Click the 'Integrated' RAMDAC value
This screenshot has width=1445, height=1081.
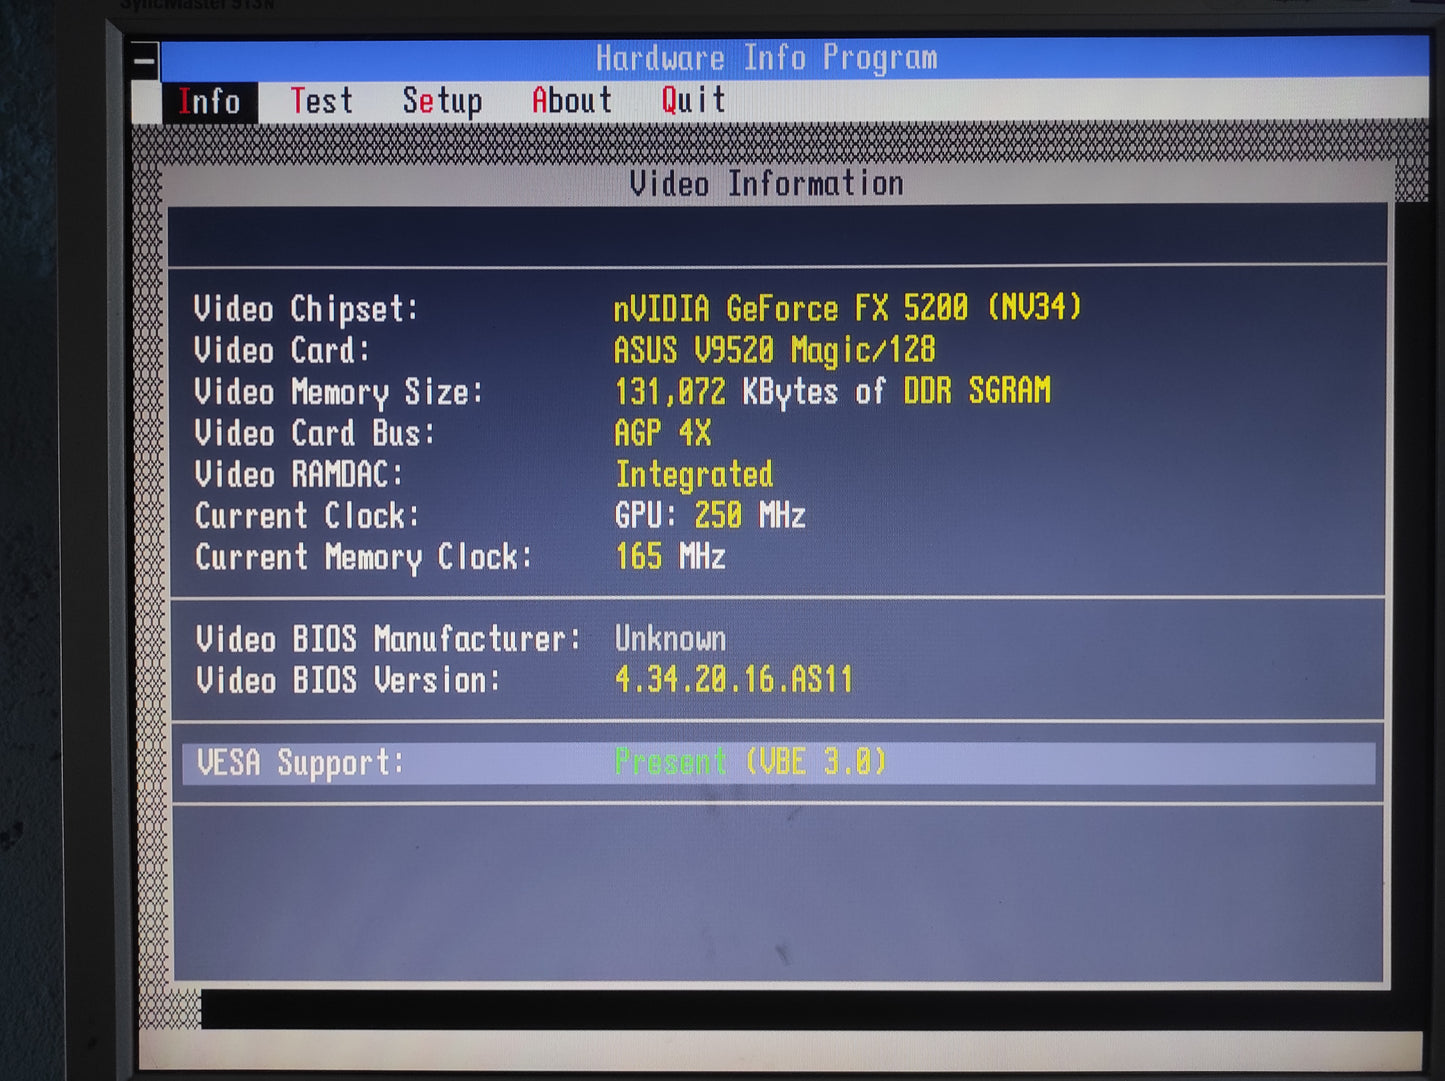click(x=694, y=475)
